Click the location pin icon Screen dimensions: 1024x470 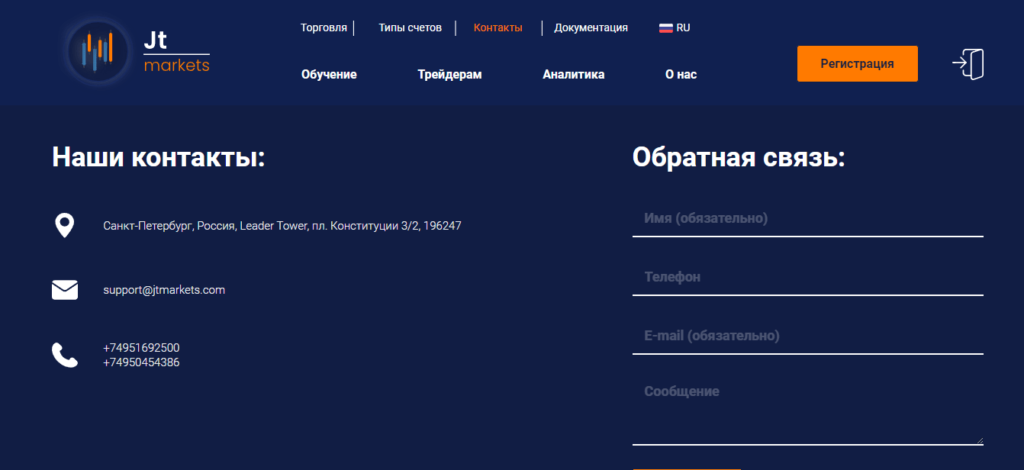[64, 226]
